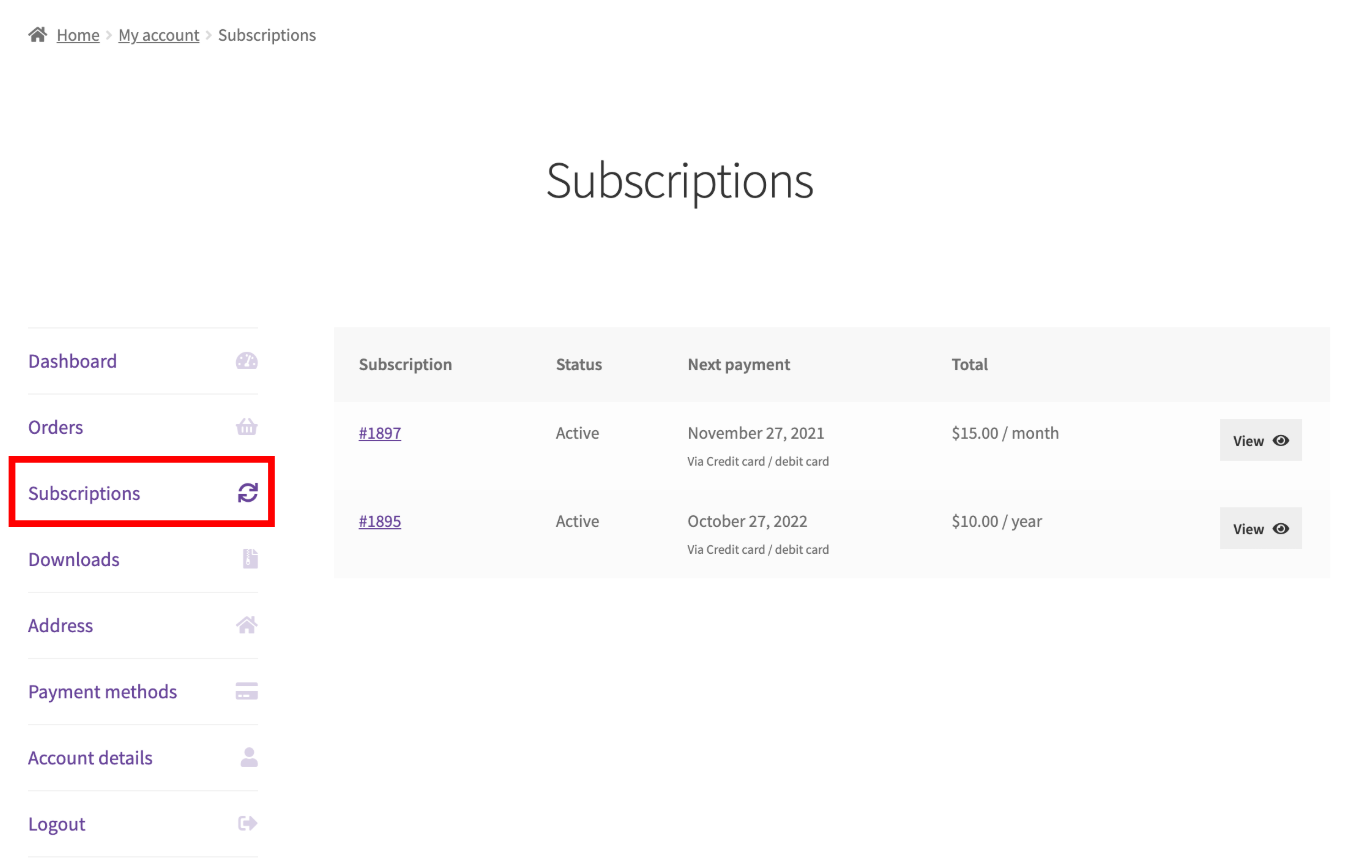Click the Orders basket icon
1347x859 pixels.
(x=246, y=426)
